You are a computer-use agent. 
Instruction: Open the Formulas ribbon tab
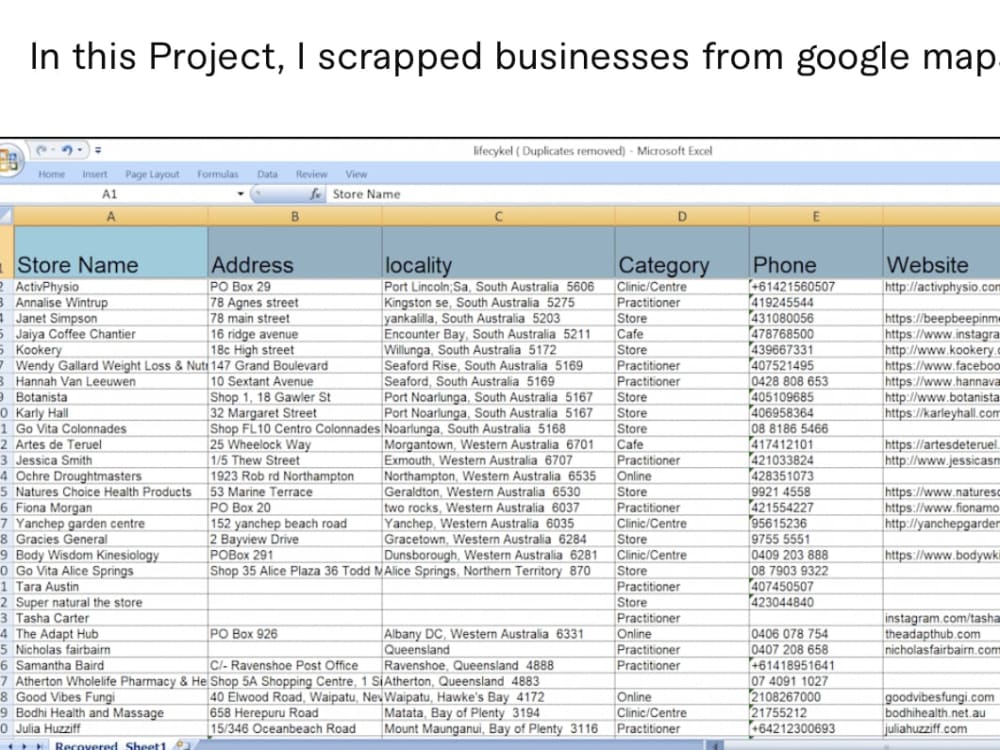click(217, 174)
